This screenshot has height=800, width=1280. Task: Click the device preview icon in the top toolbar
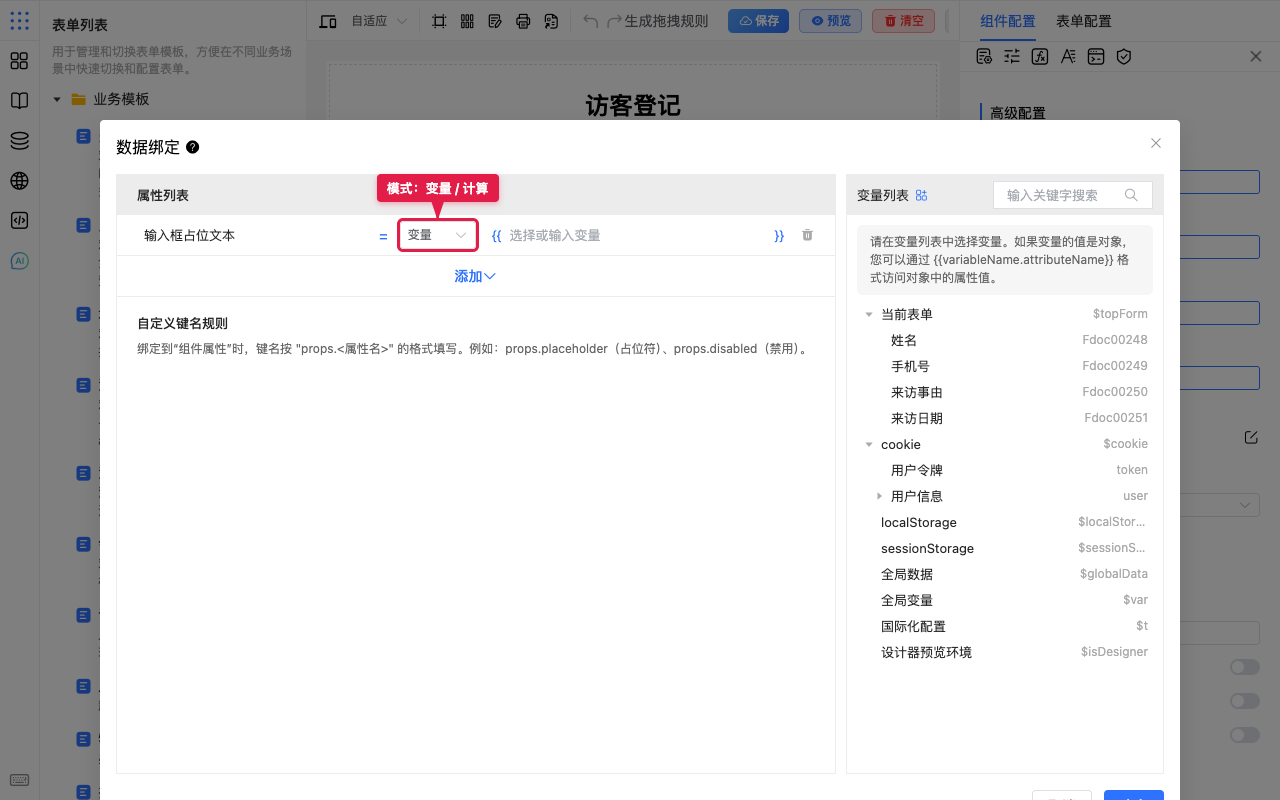coord(328,21)
